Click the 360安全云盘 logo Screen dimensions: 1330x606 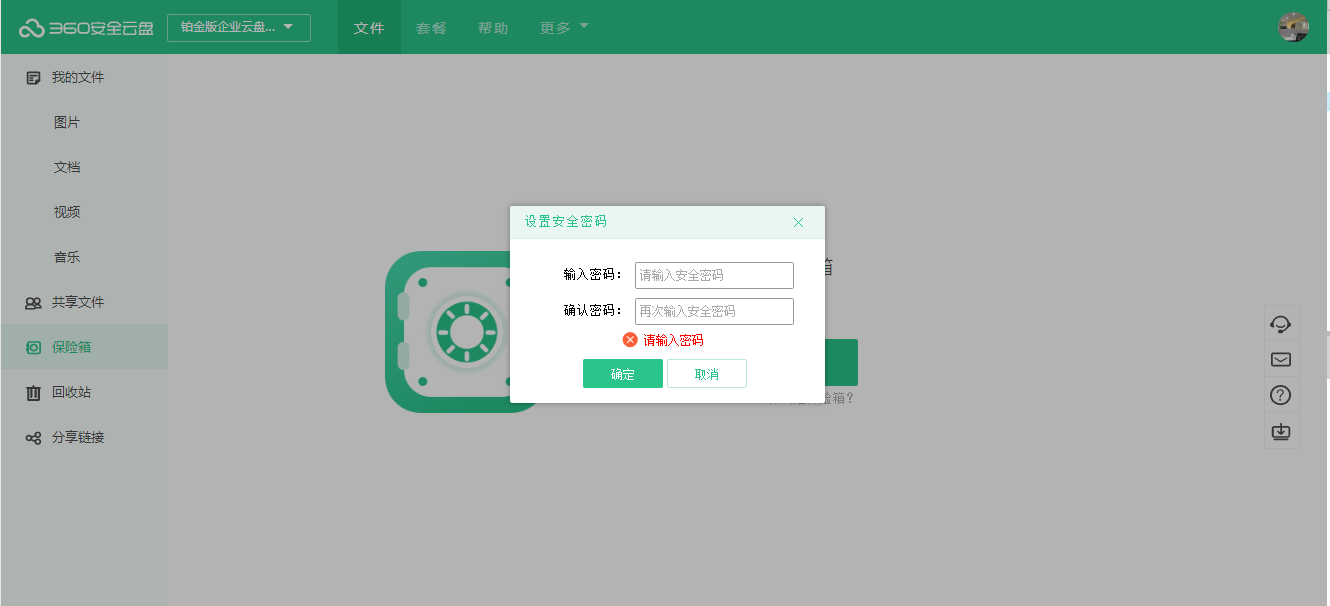point(86,28)
